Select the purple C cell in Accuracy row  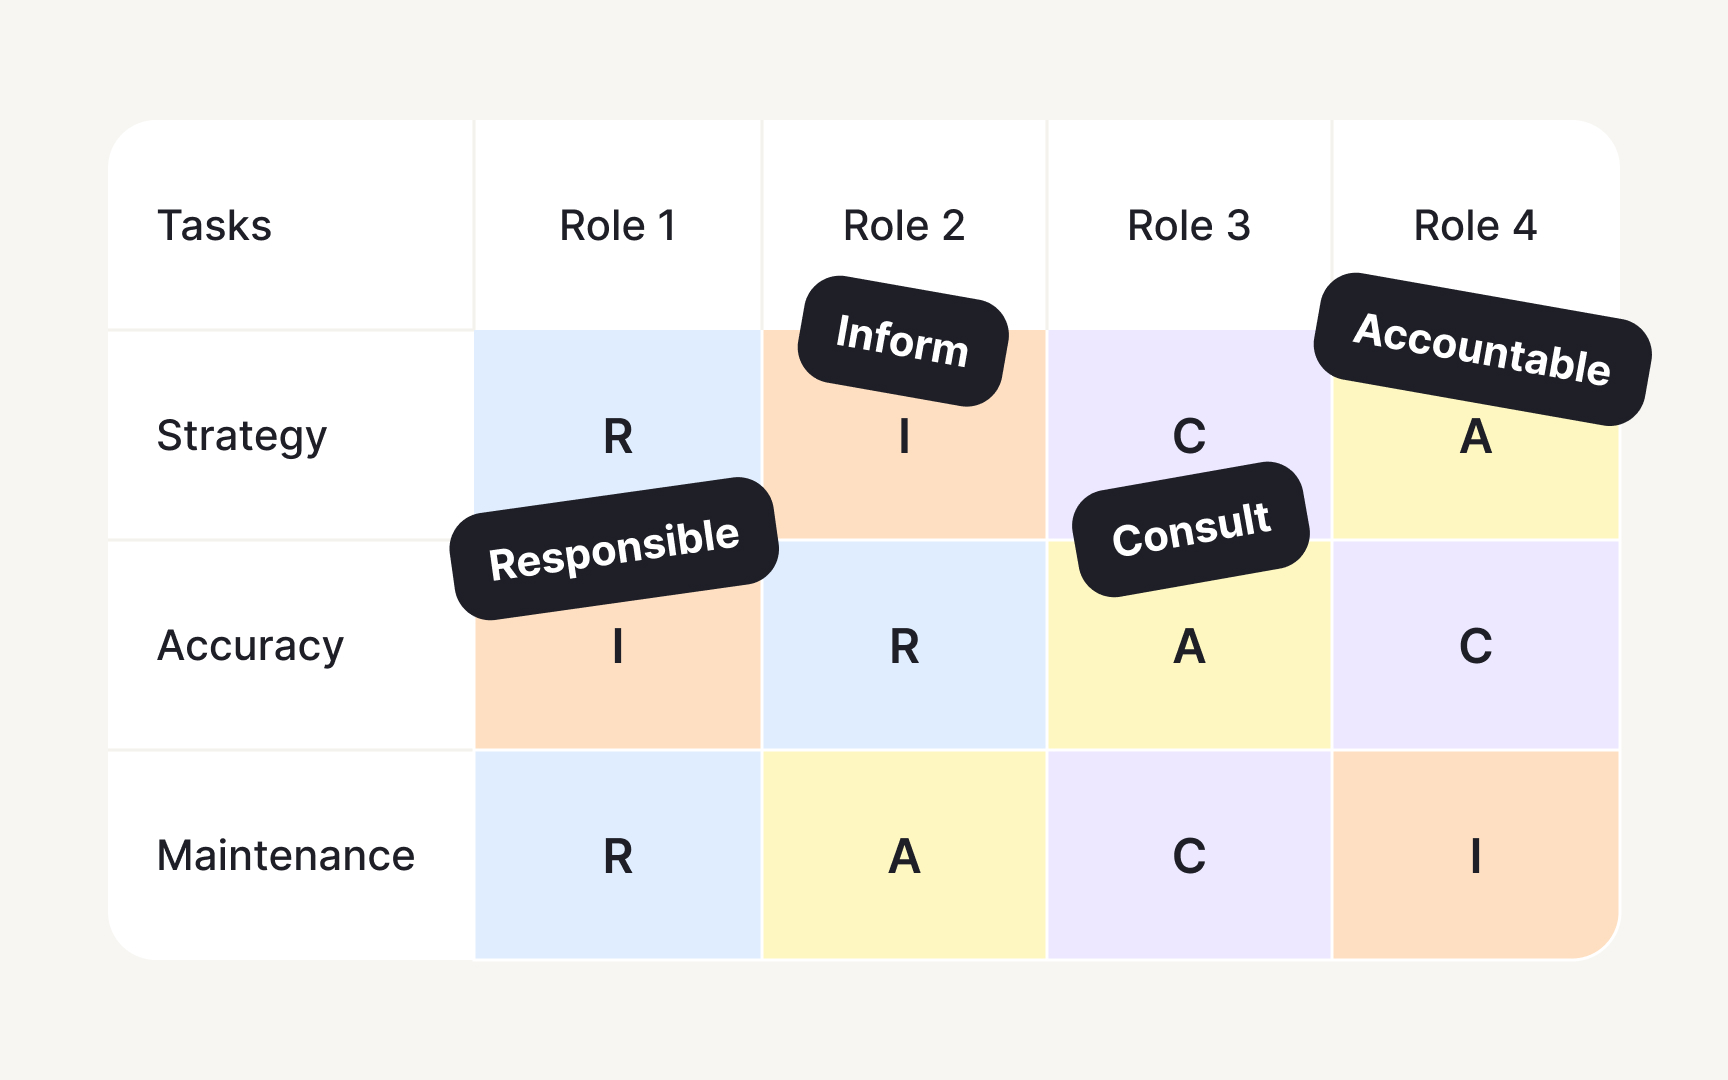(x=1475, y=646)
